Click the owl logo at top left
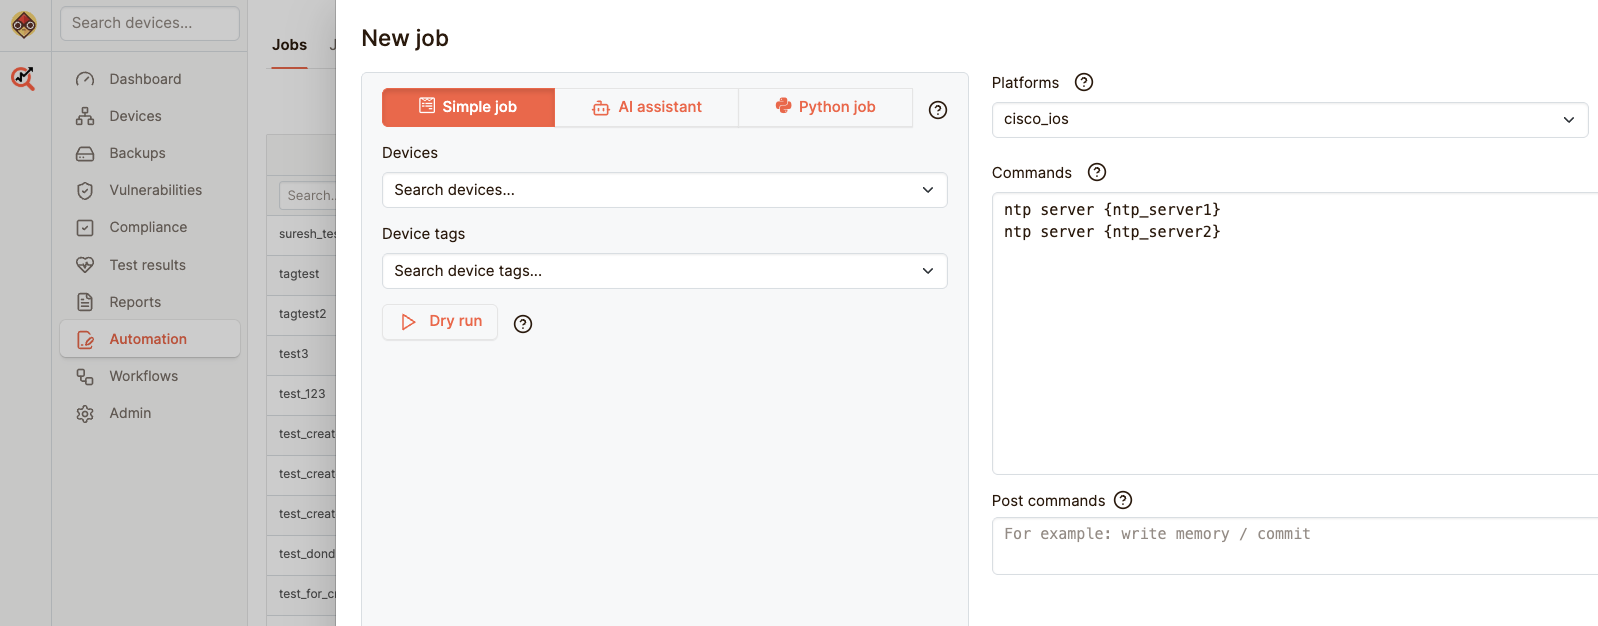Screen dimensions: 1598x626 click(24, 24)
